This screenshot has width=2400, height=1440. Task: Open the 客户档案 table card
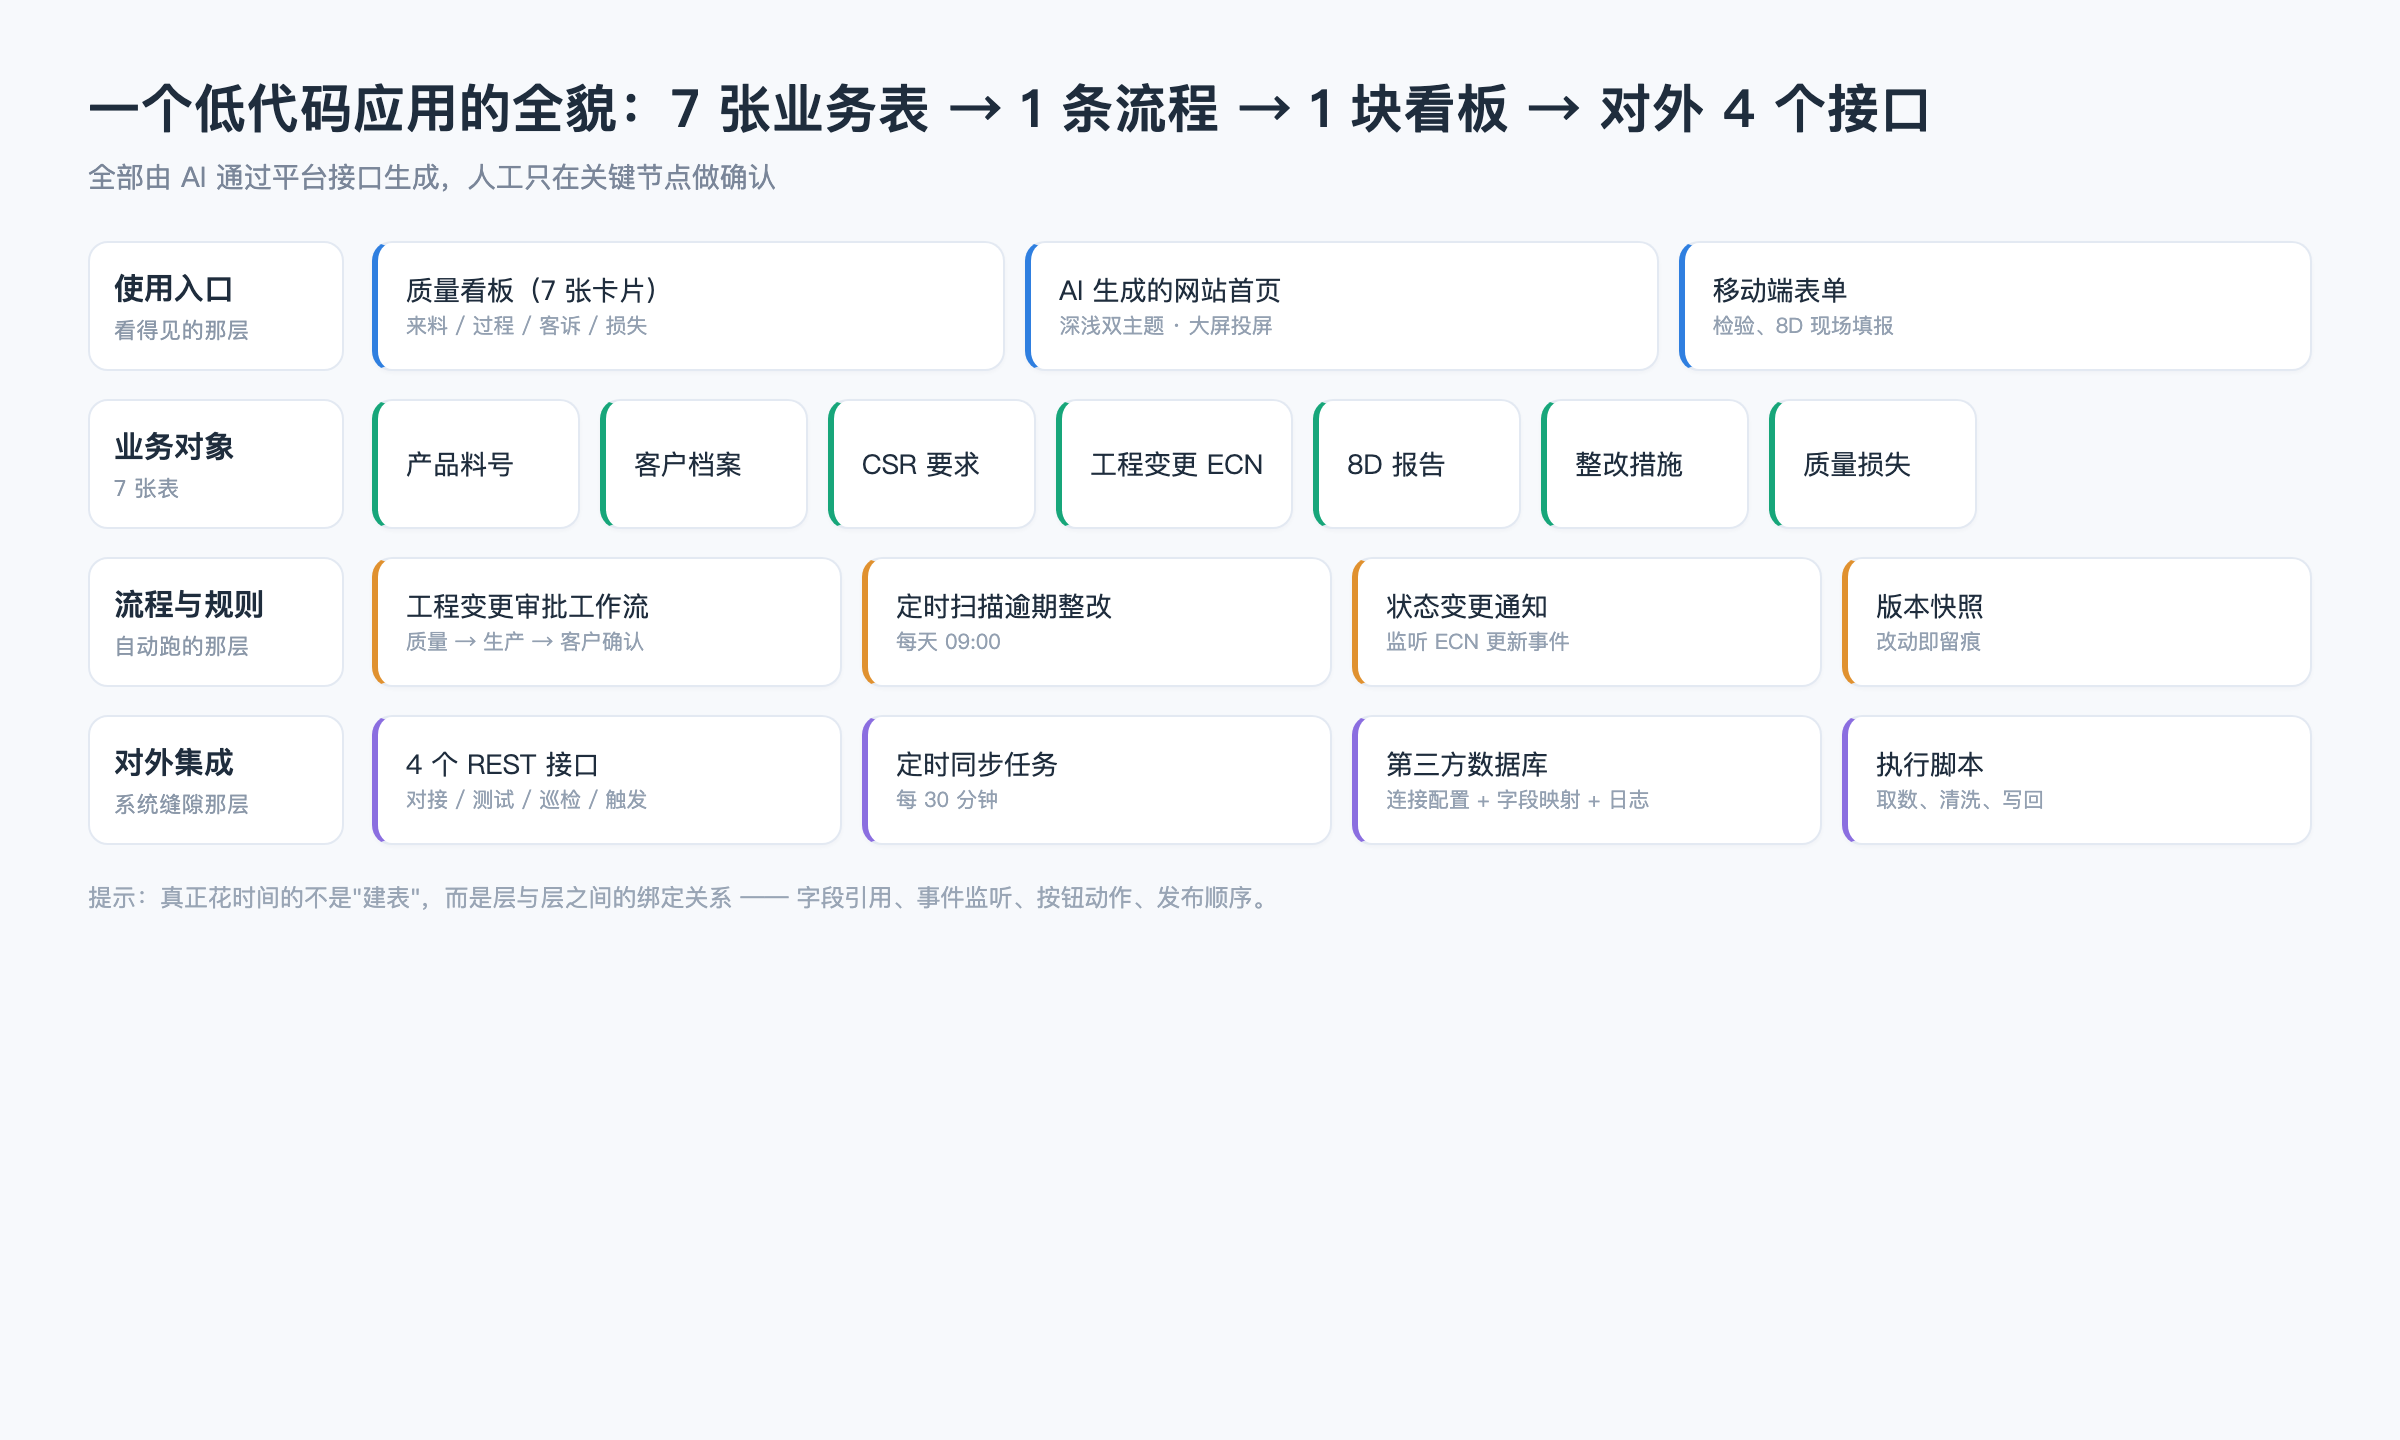click(703, 464)
